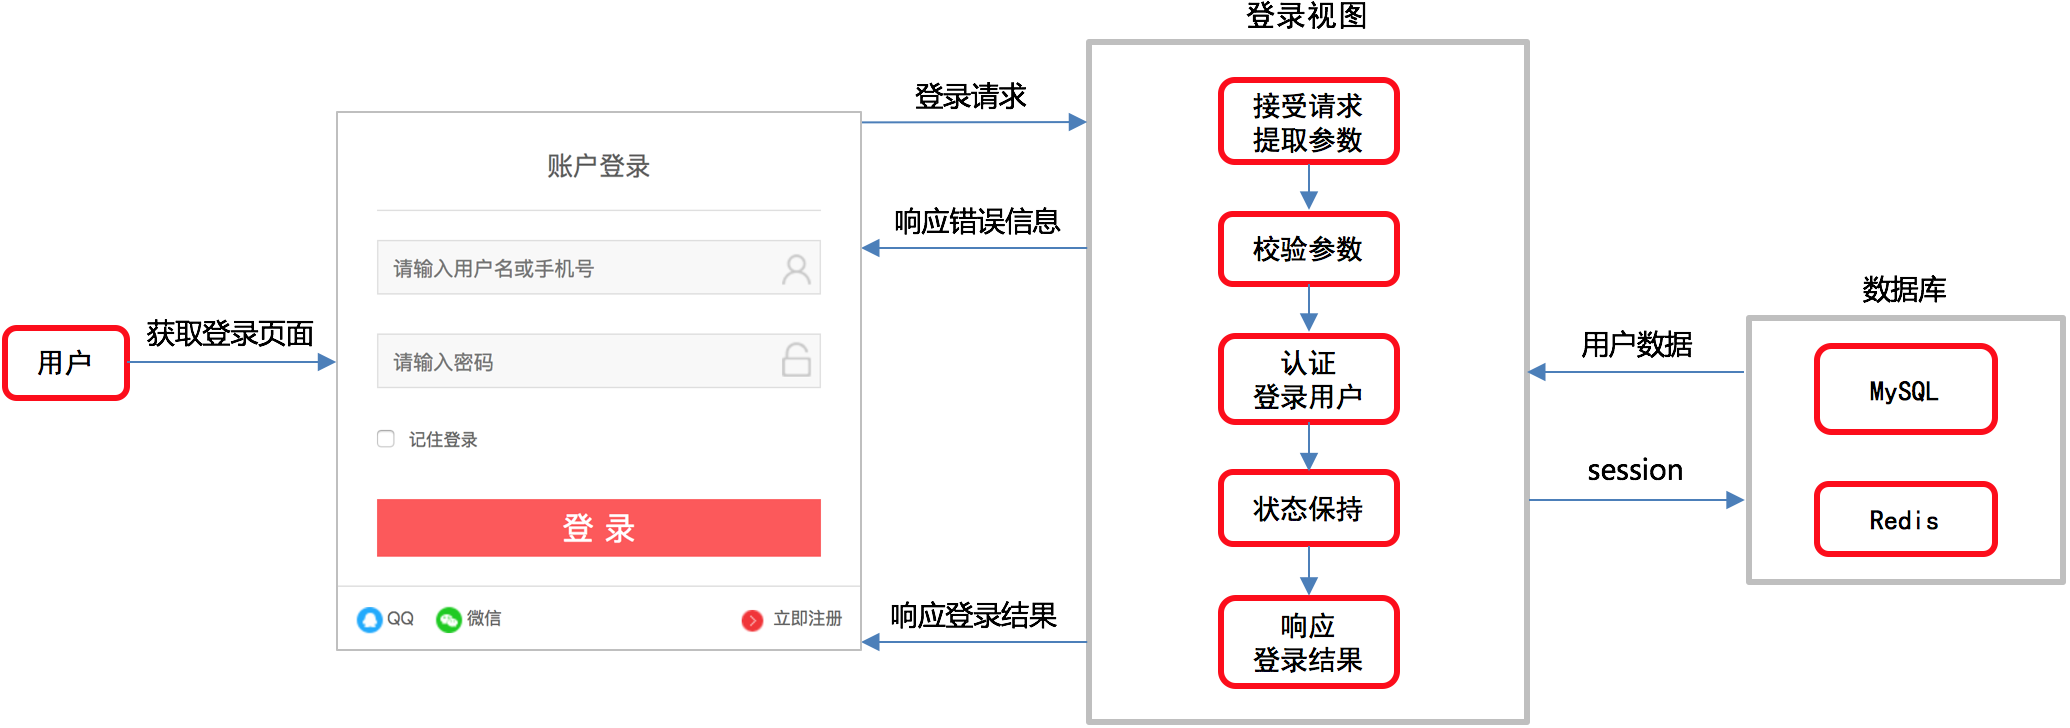Select the 状态保持 step box
This screenshot has height=728, width=2070.
coord(1308,509)
